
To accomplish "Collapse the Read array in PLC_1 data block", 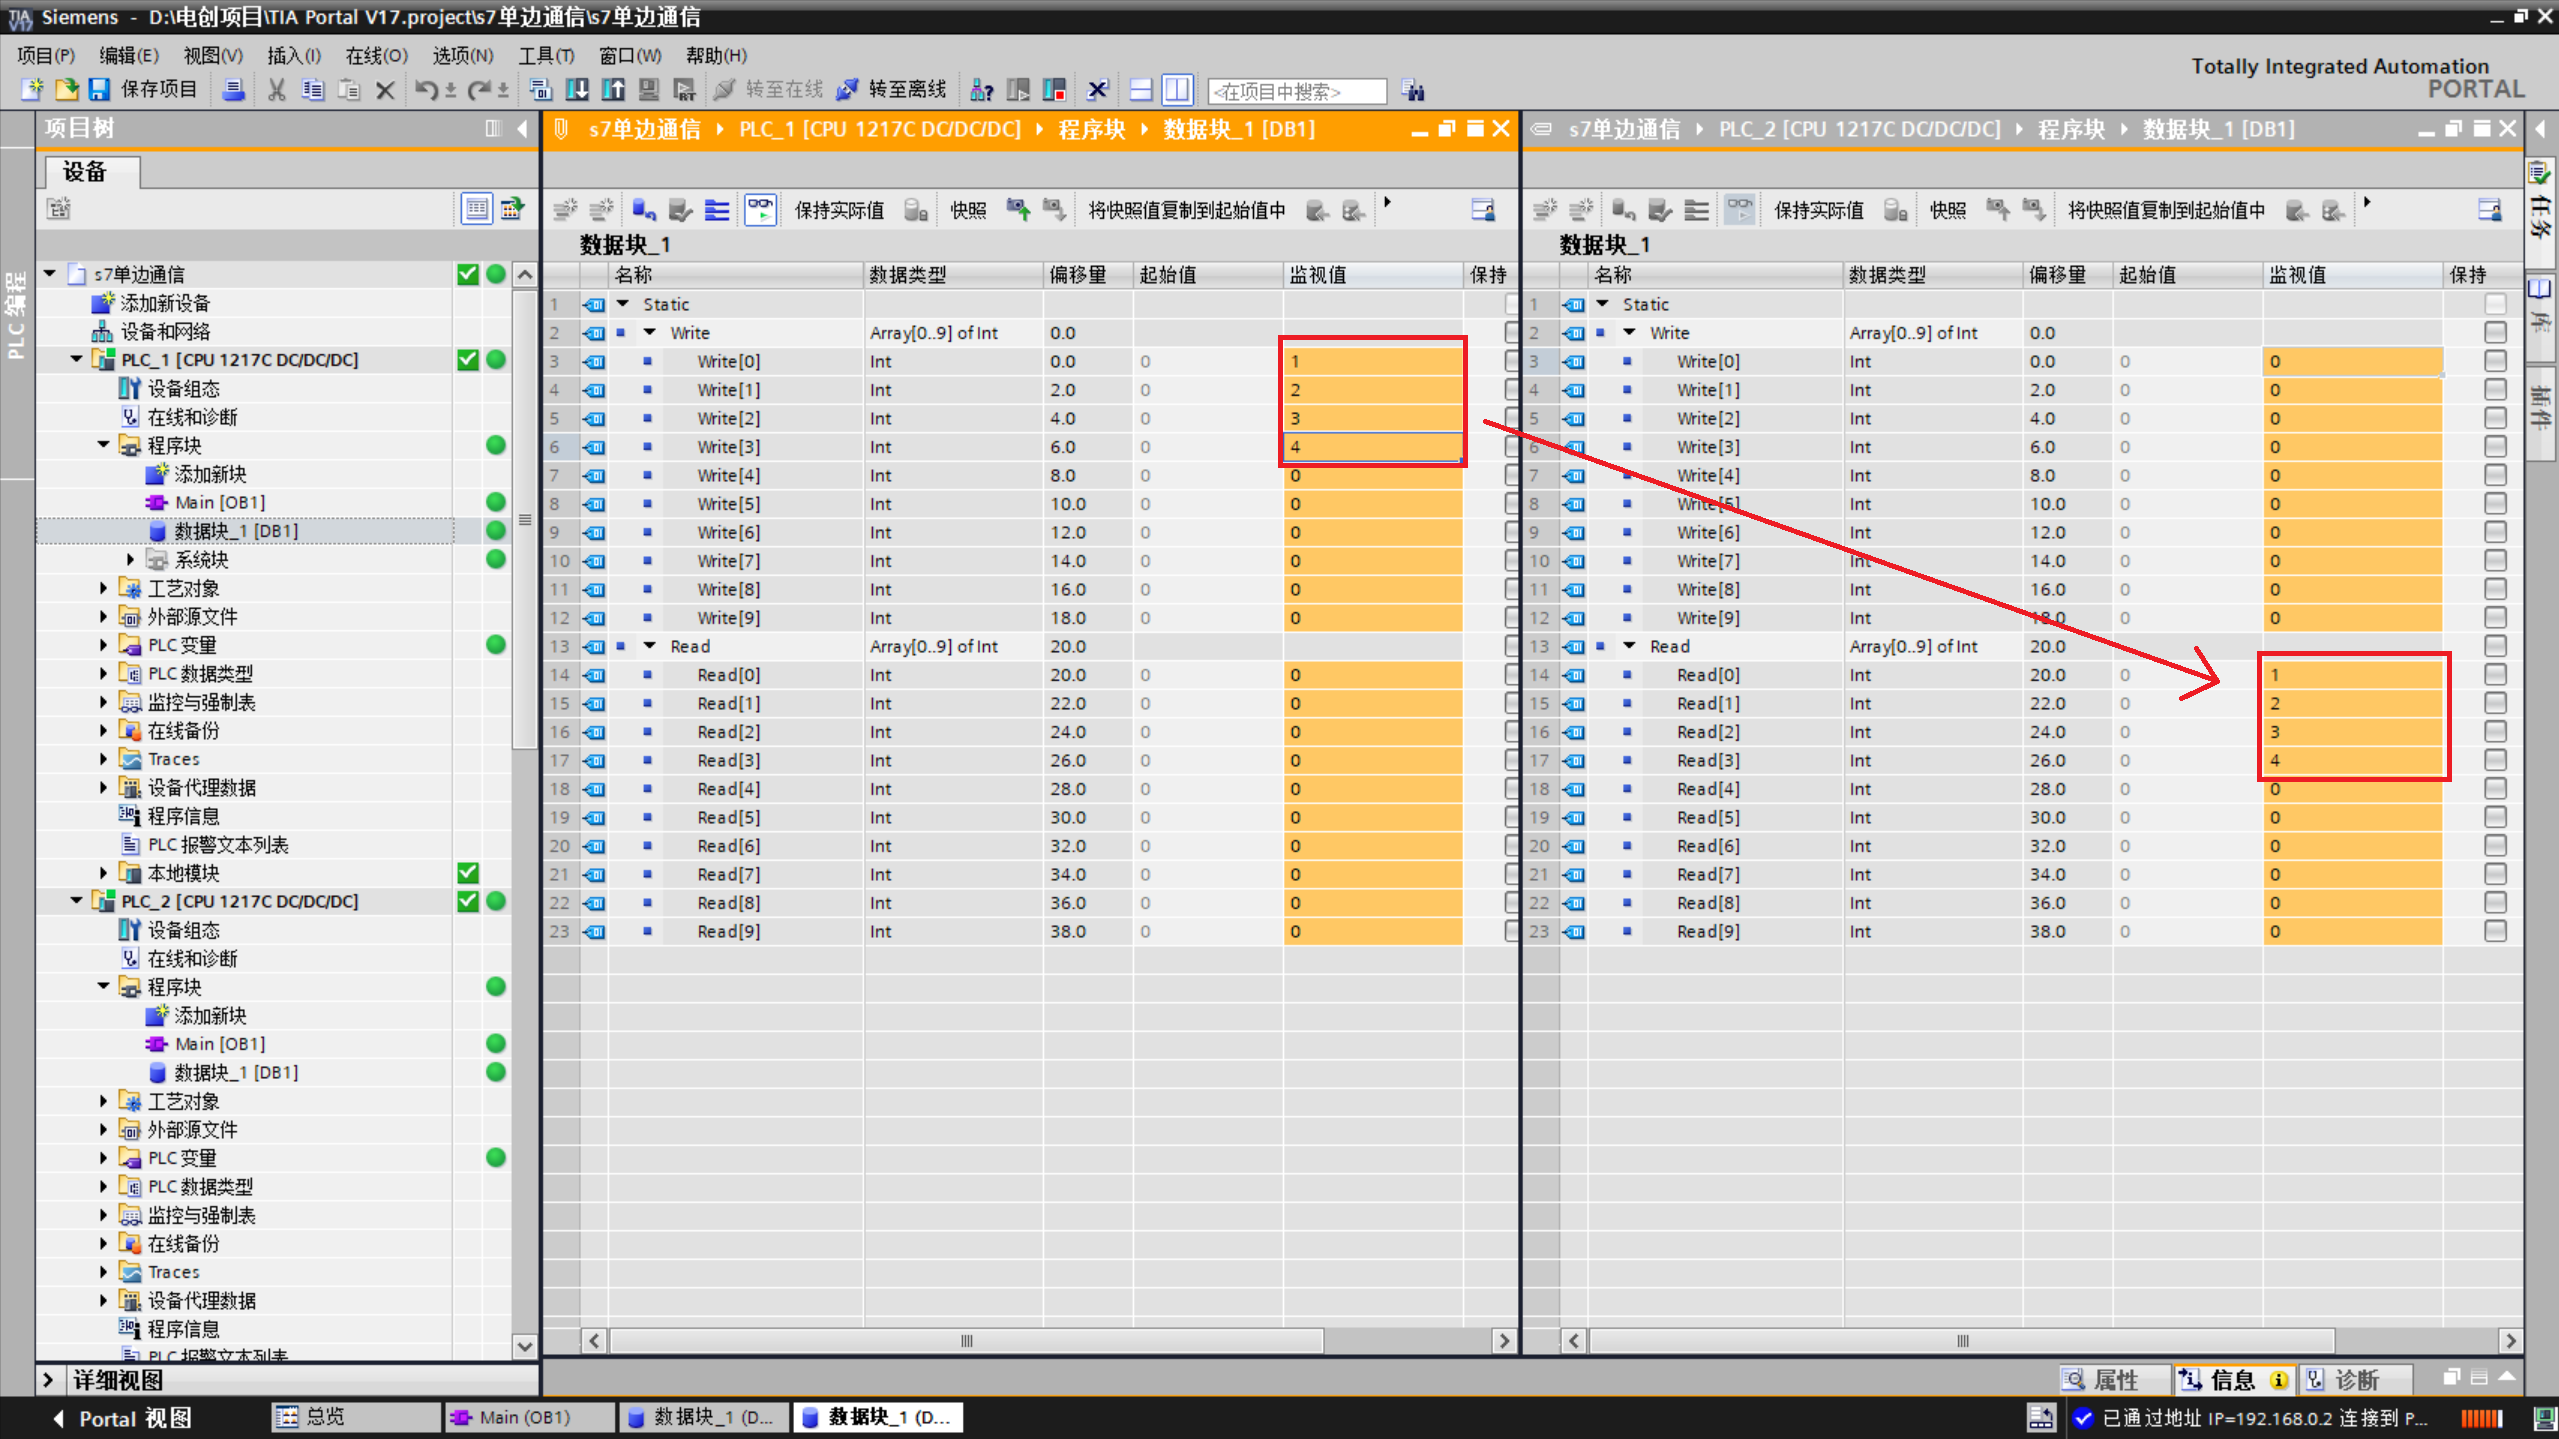I will [650, 646].
